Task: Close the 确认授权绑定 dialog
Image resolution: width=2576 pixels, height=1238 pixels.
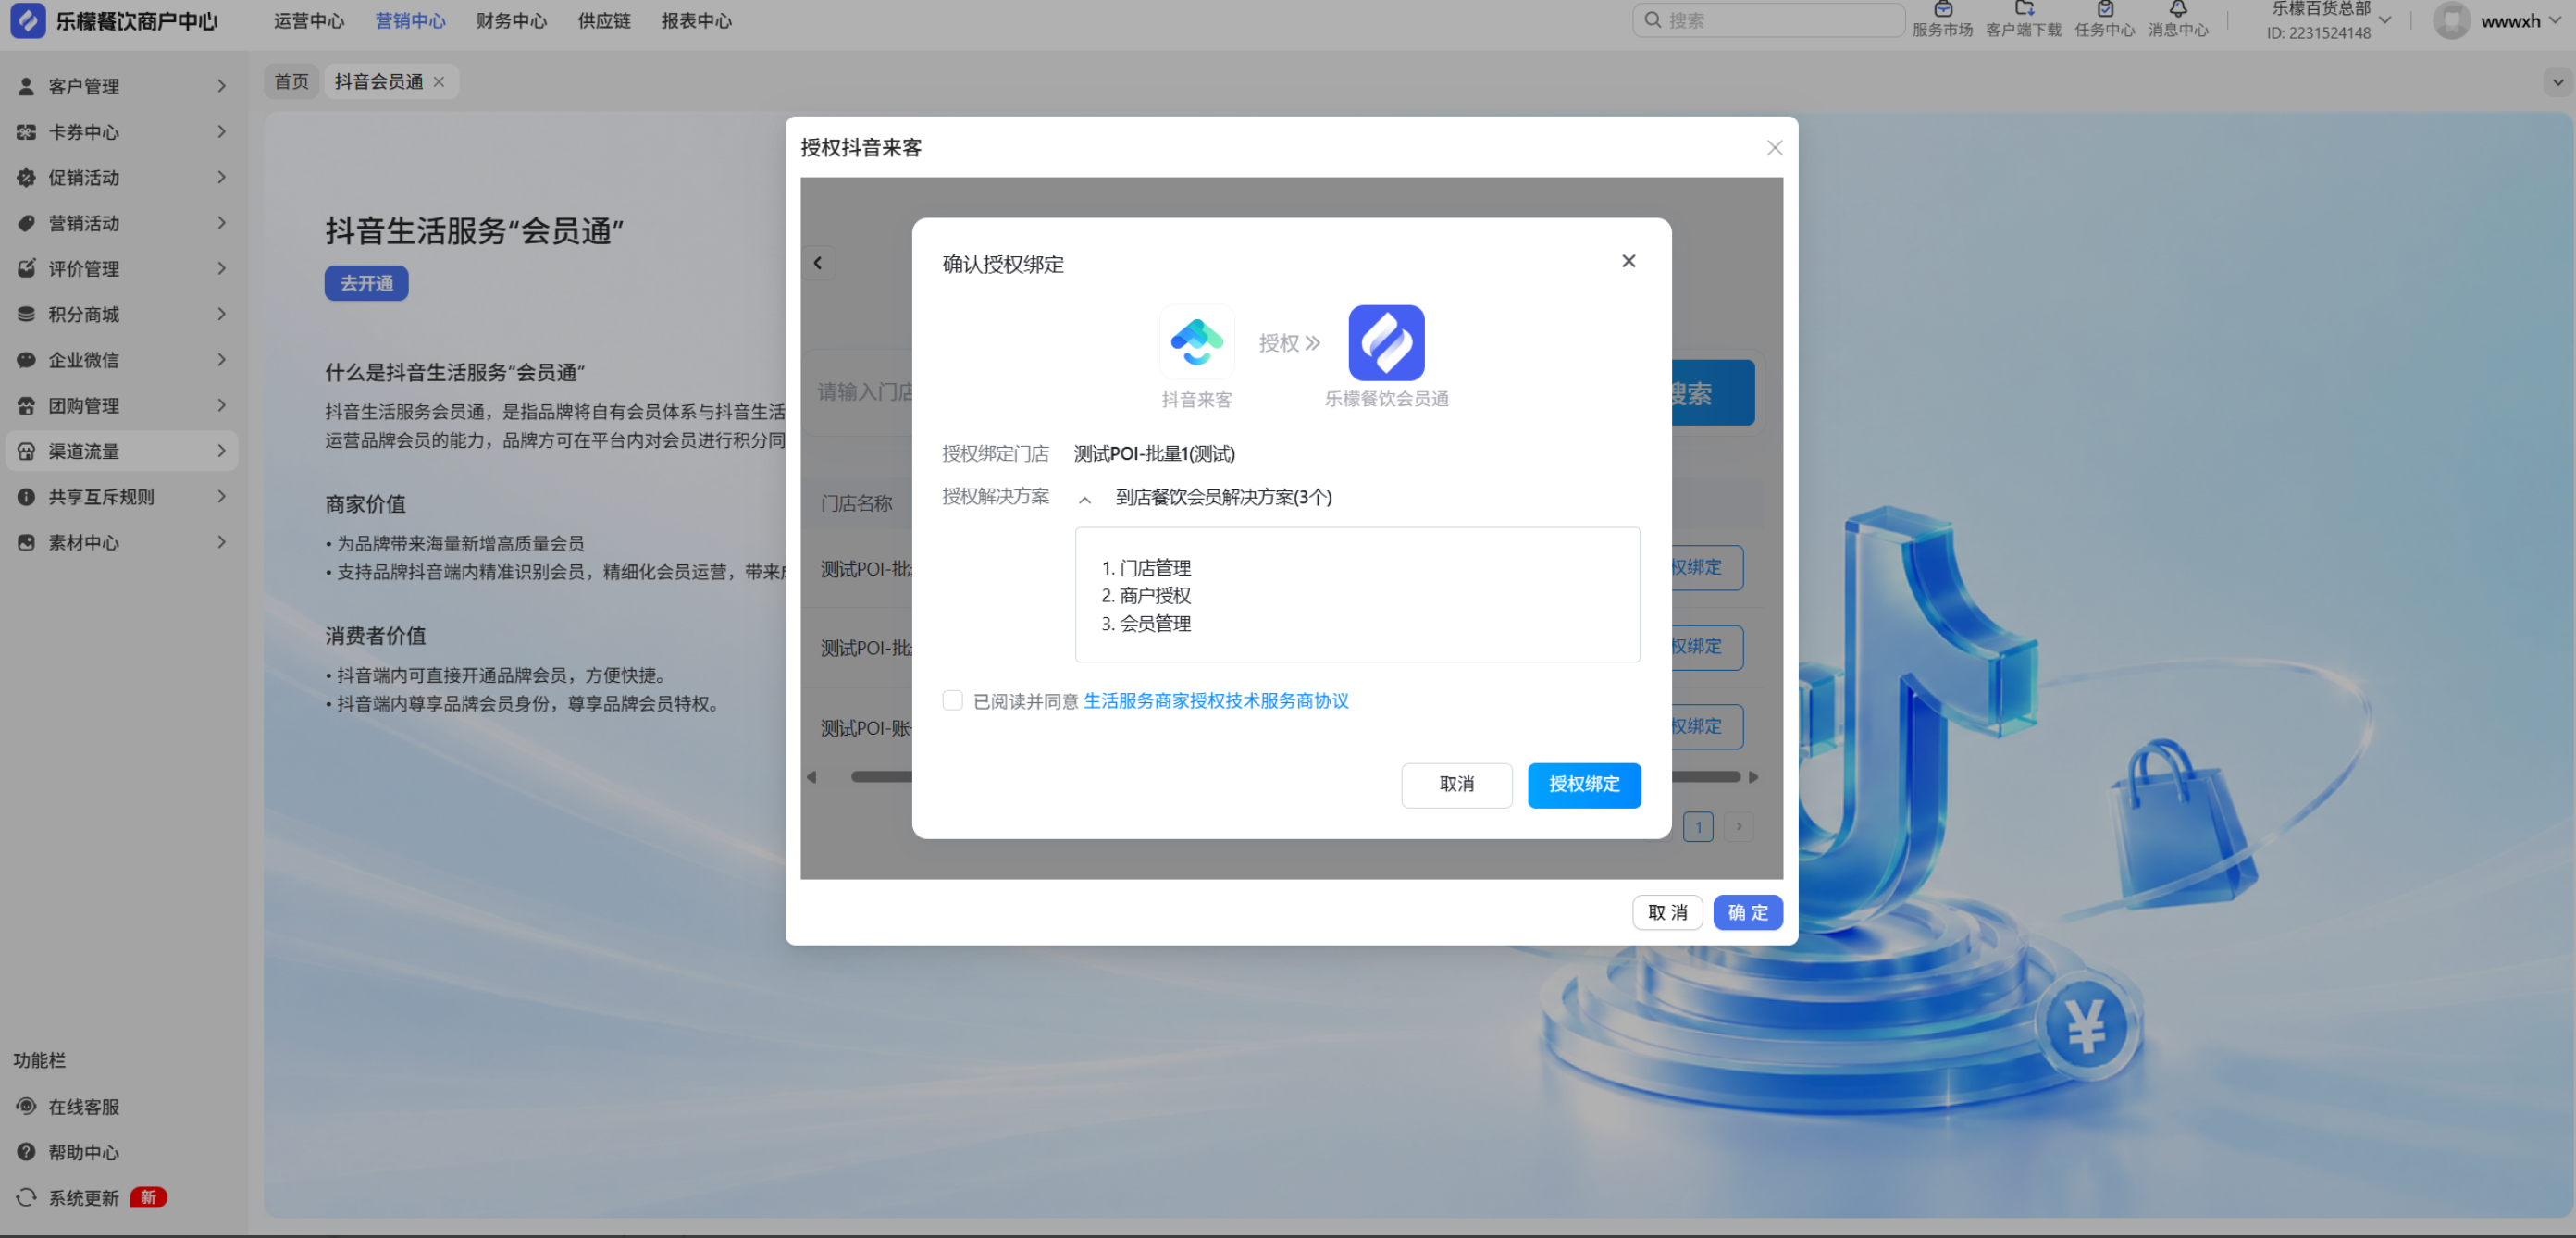Action: point(1628,261)
